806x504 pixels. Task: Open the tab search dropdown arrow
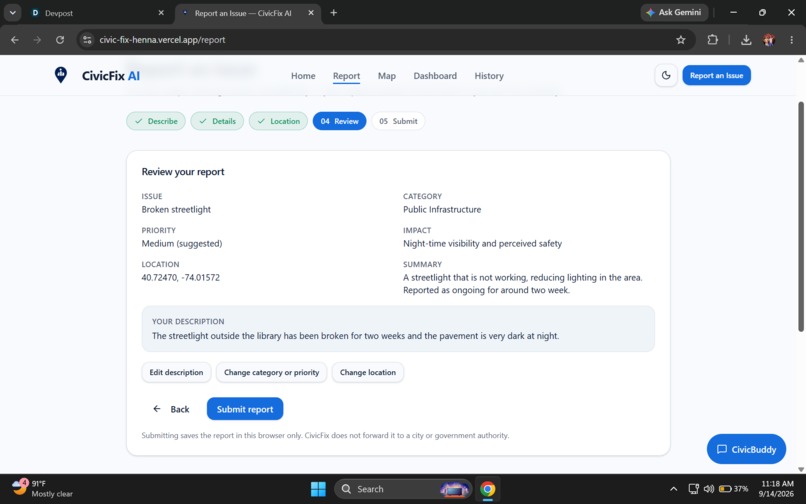click(x=12, y=12)
